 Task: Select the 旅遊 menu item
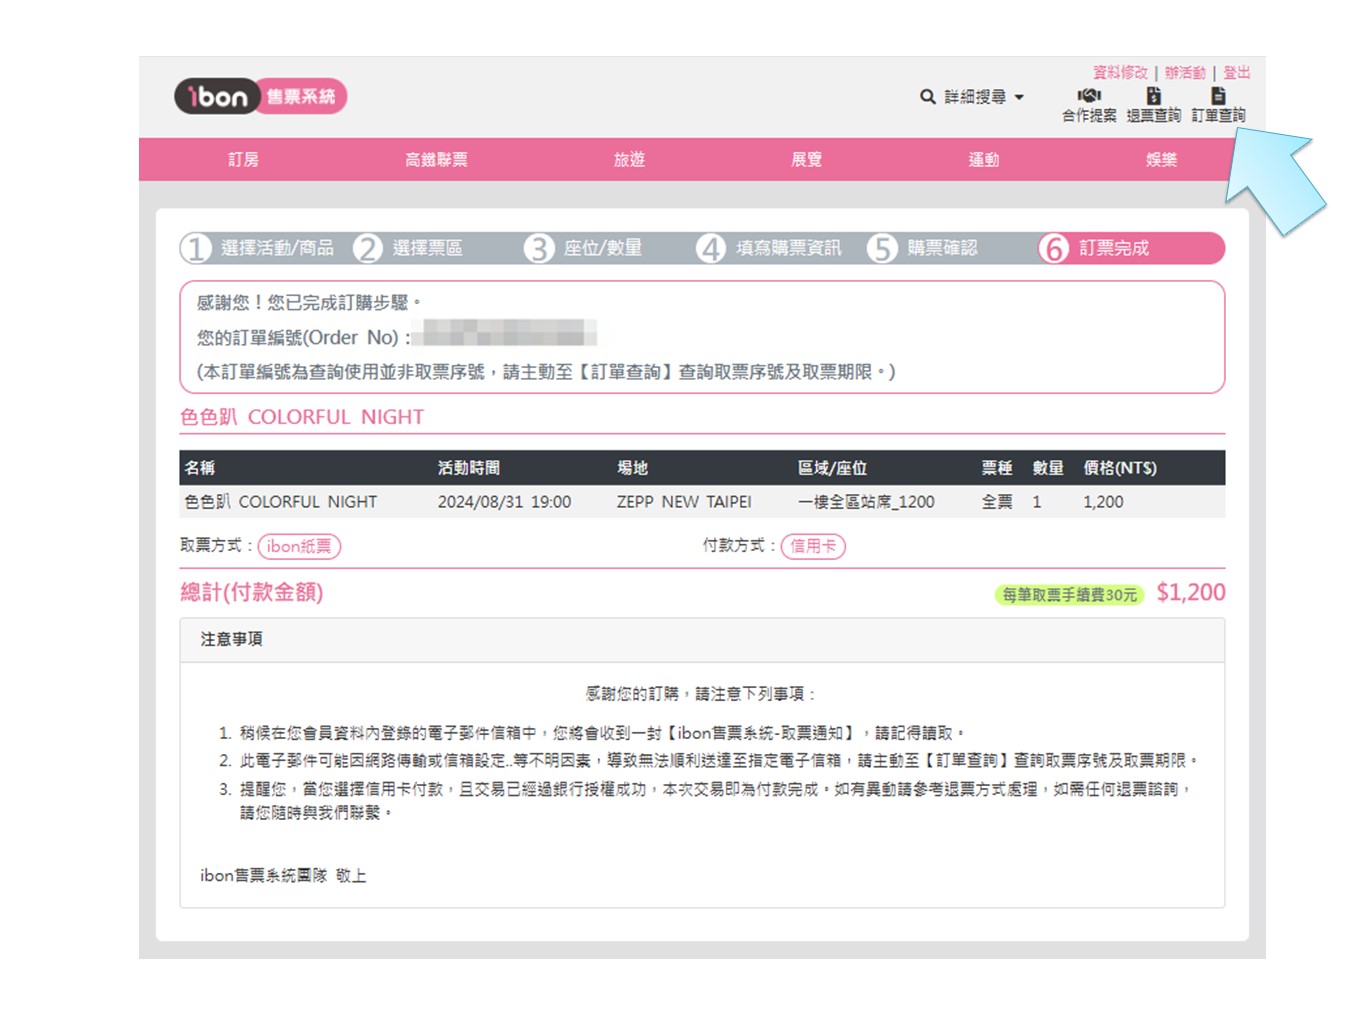[629, 160]
